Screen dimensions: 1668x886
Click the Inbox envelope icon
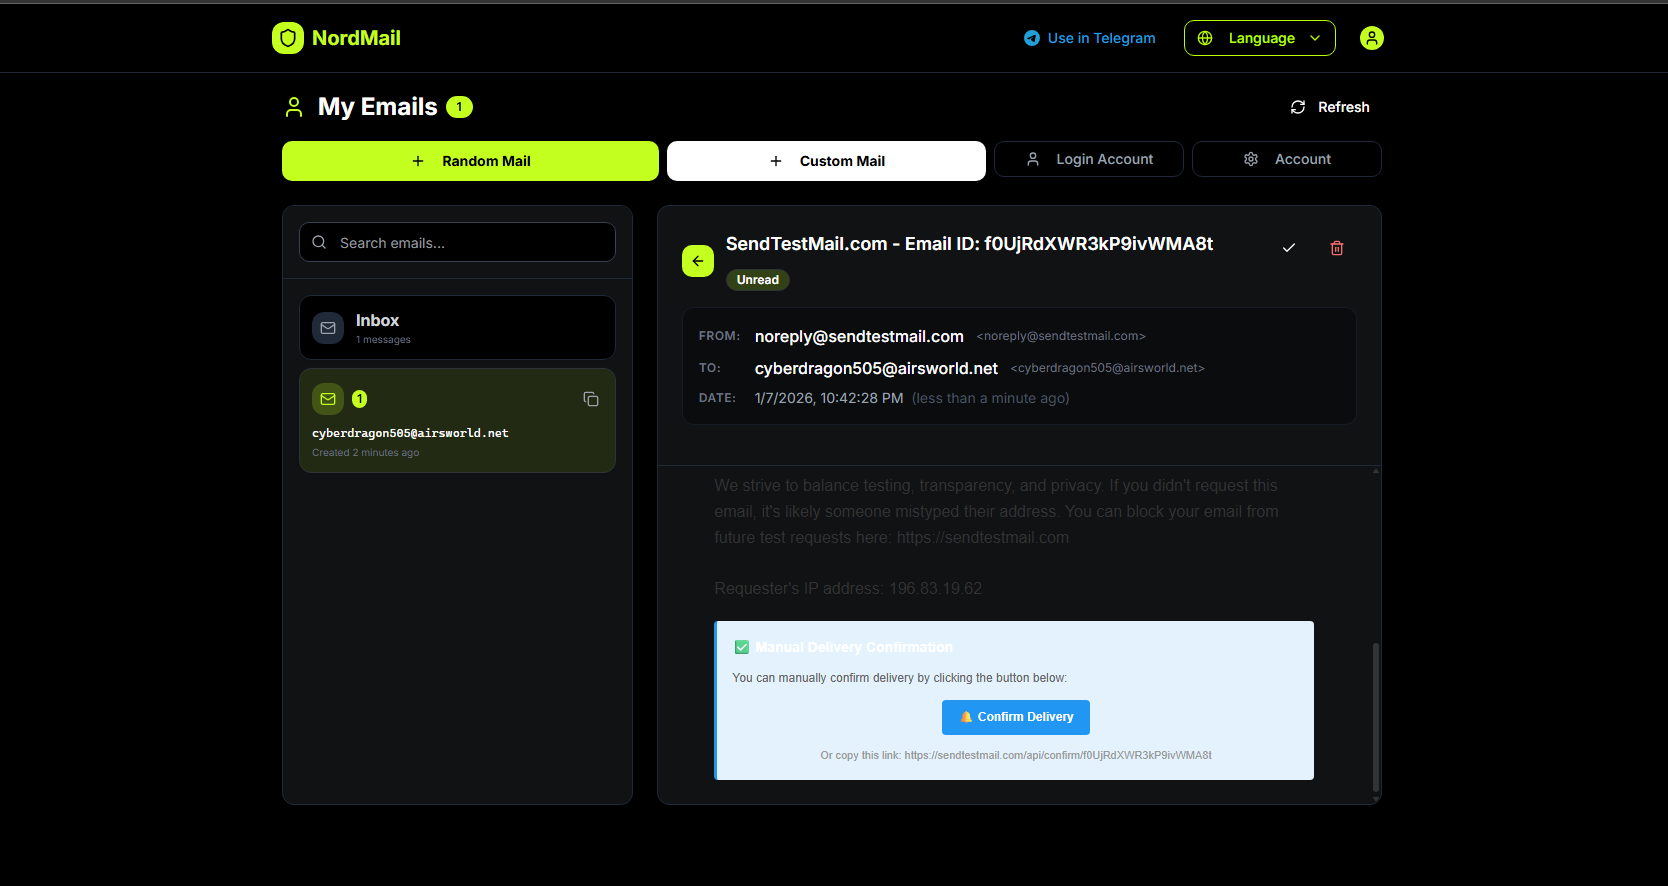(328, 328)
